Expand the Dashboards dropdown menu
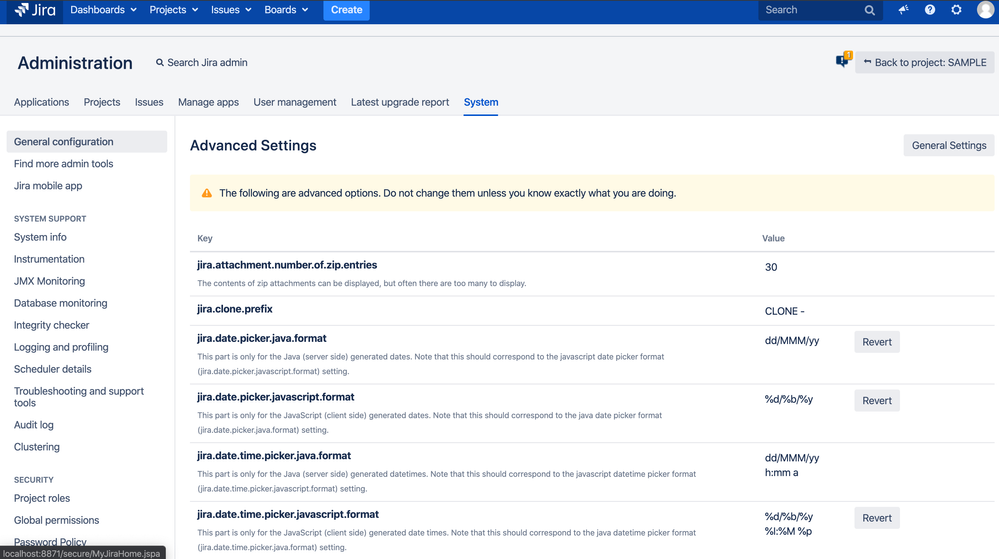Screen dimensions: 999x559 tap(103, 10)
